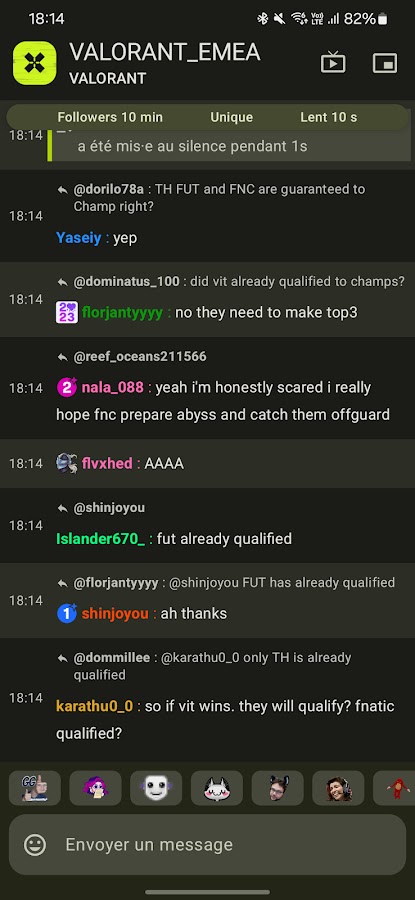Open the emoji picker smiley icon
Viewport: 415px width, 900px height.
(x=35, y=844)
